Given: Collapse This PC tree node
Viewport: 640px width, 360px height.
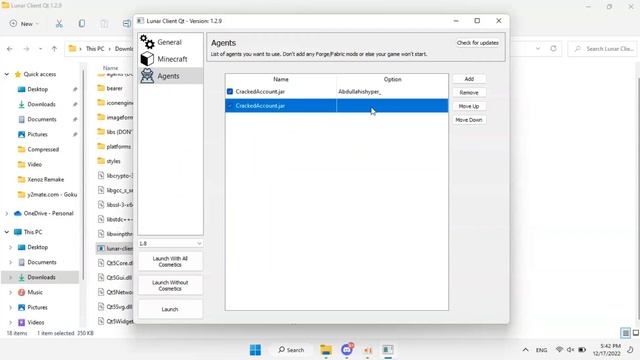Looking at the screenshot, I should tap(7, 232).
